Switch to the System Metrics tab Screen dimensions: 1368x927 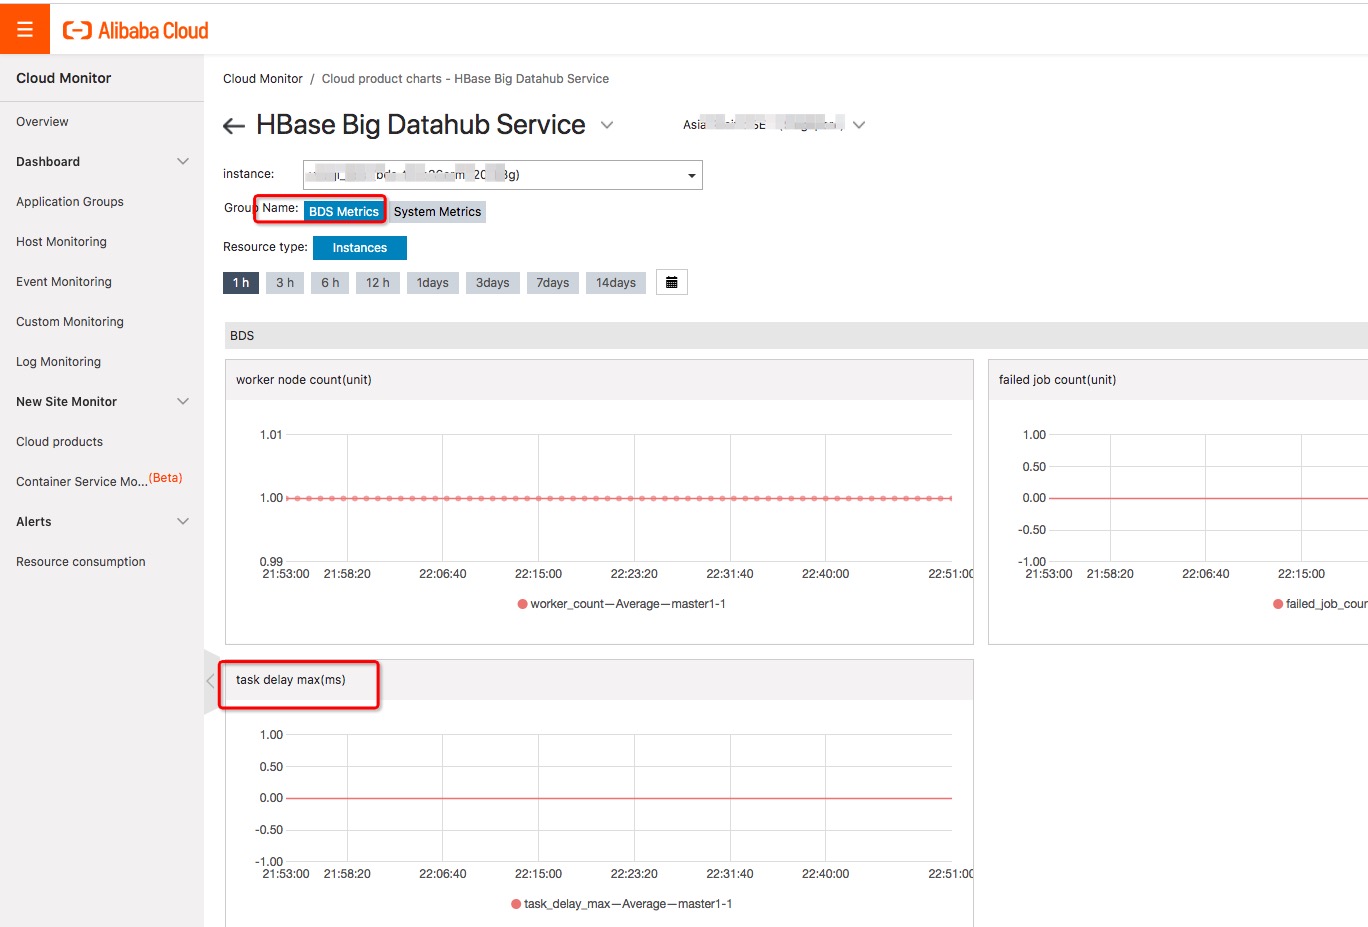click(437, 211)
